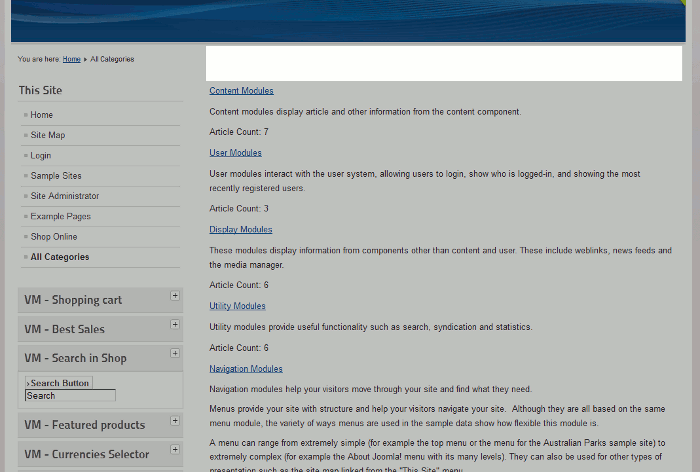This screenshot has width=700, height=472.
Task: Click the This Site heading
Action: 40,90
